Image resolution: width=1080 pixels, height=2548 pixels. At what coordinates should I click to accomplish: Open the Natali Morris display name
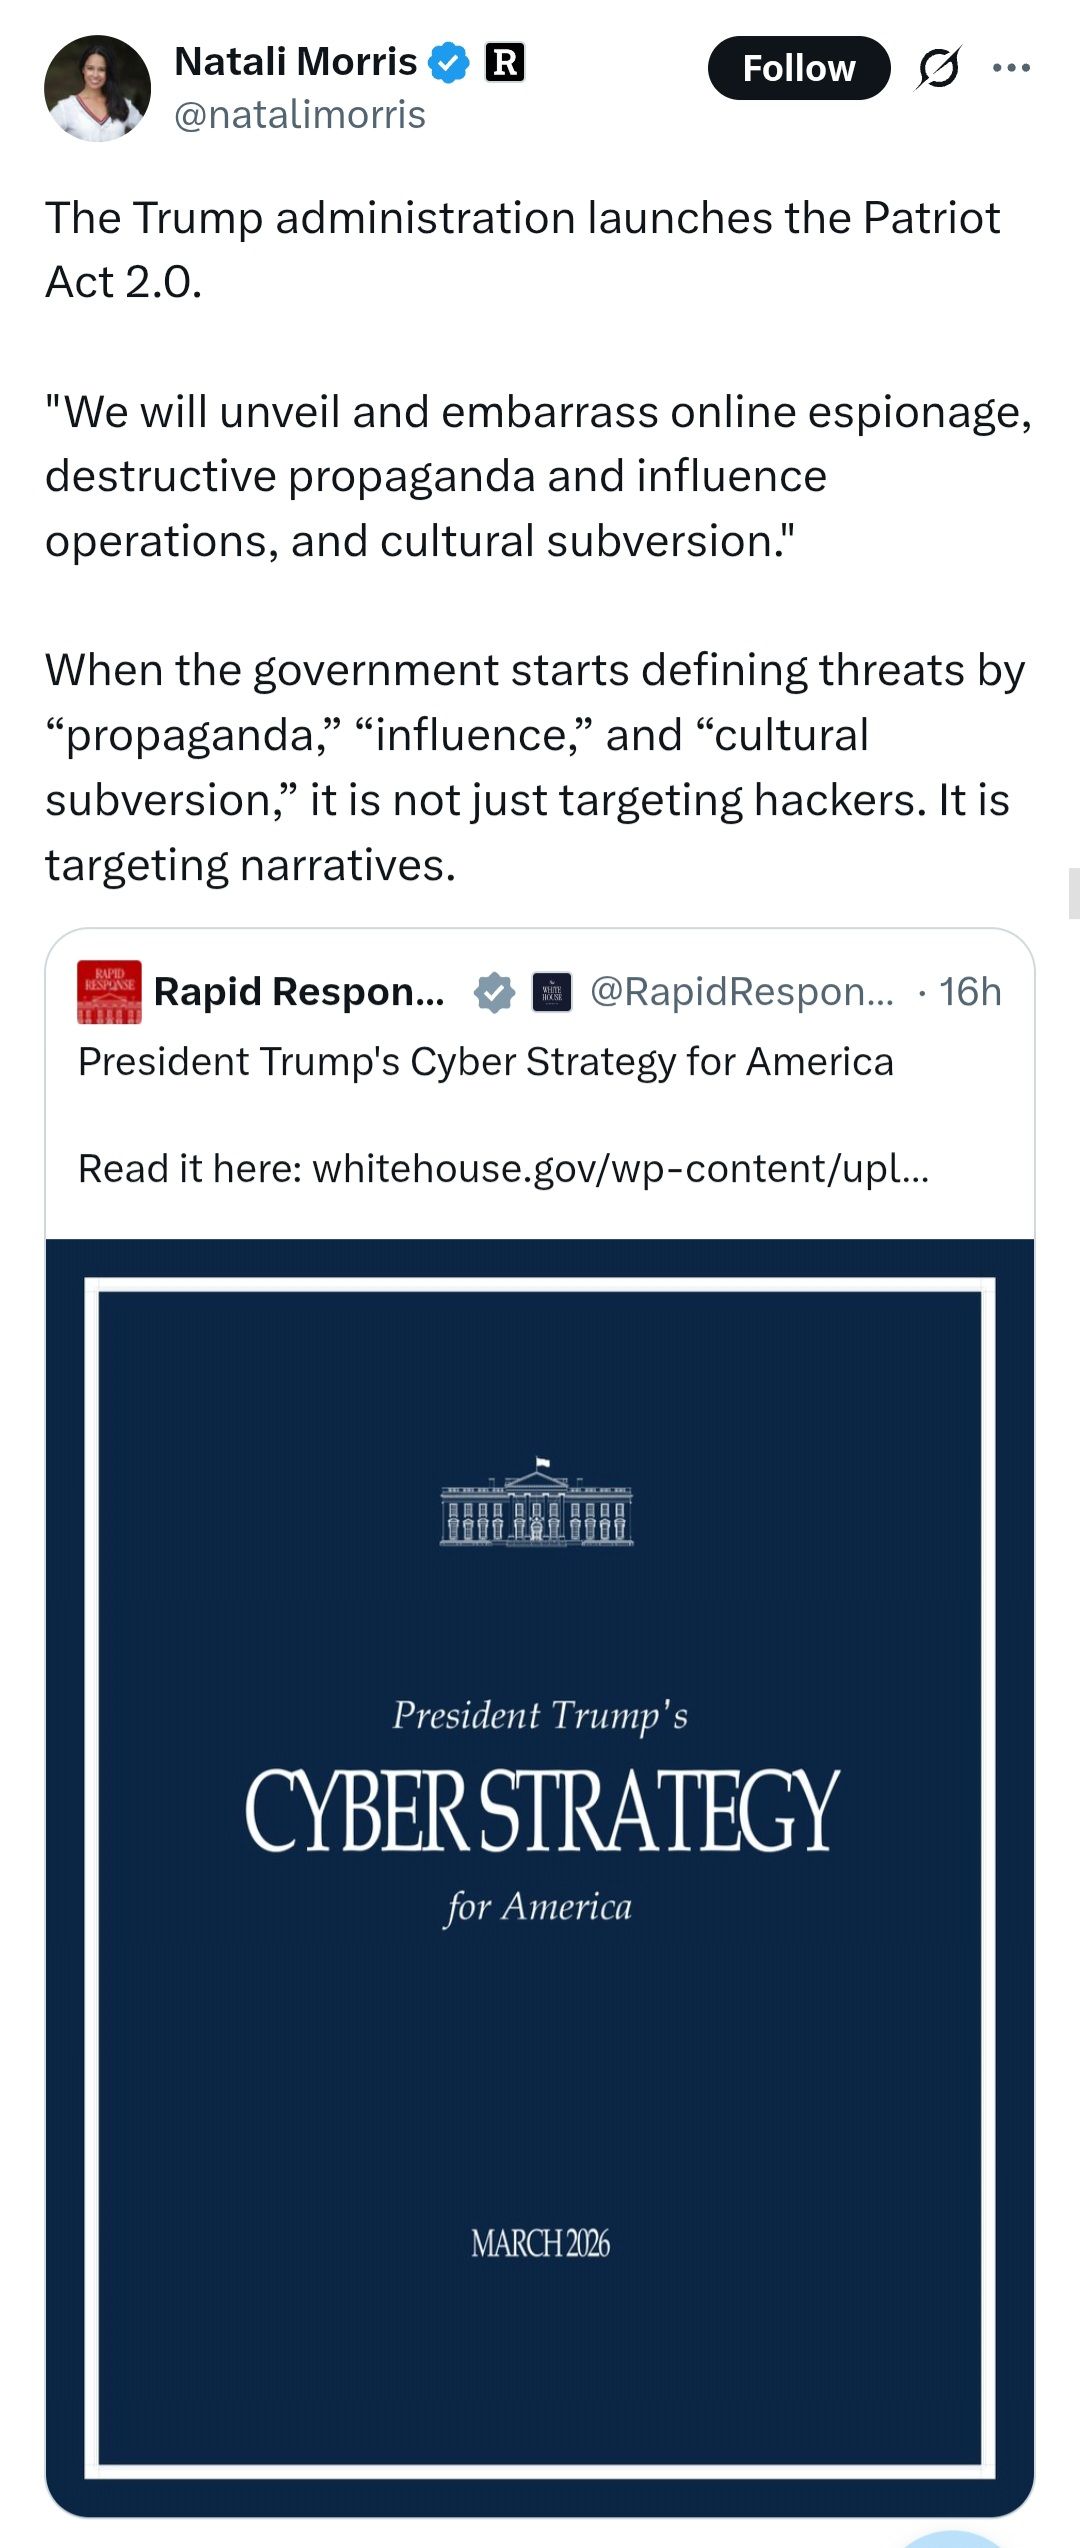tap(295, 62)
